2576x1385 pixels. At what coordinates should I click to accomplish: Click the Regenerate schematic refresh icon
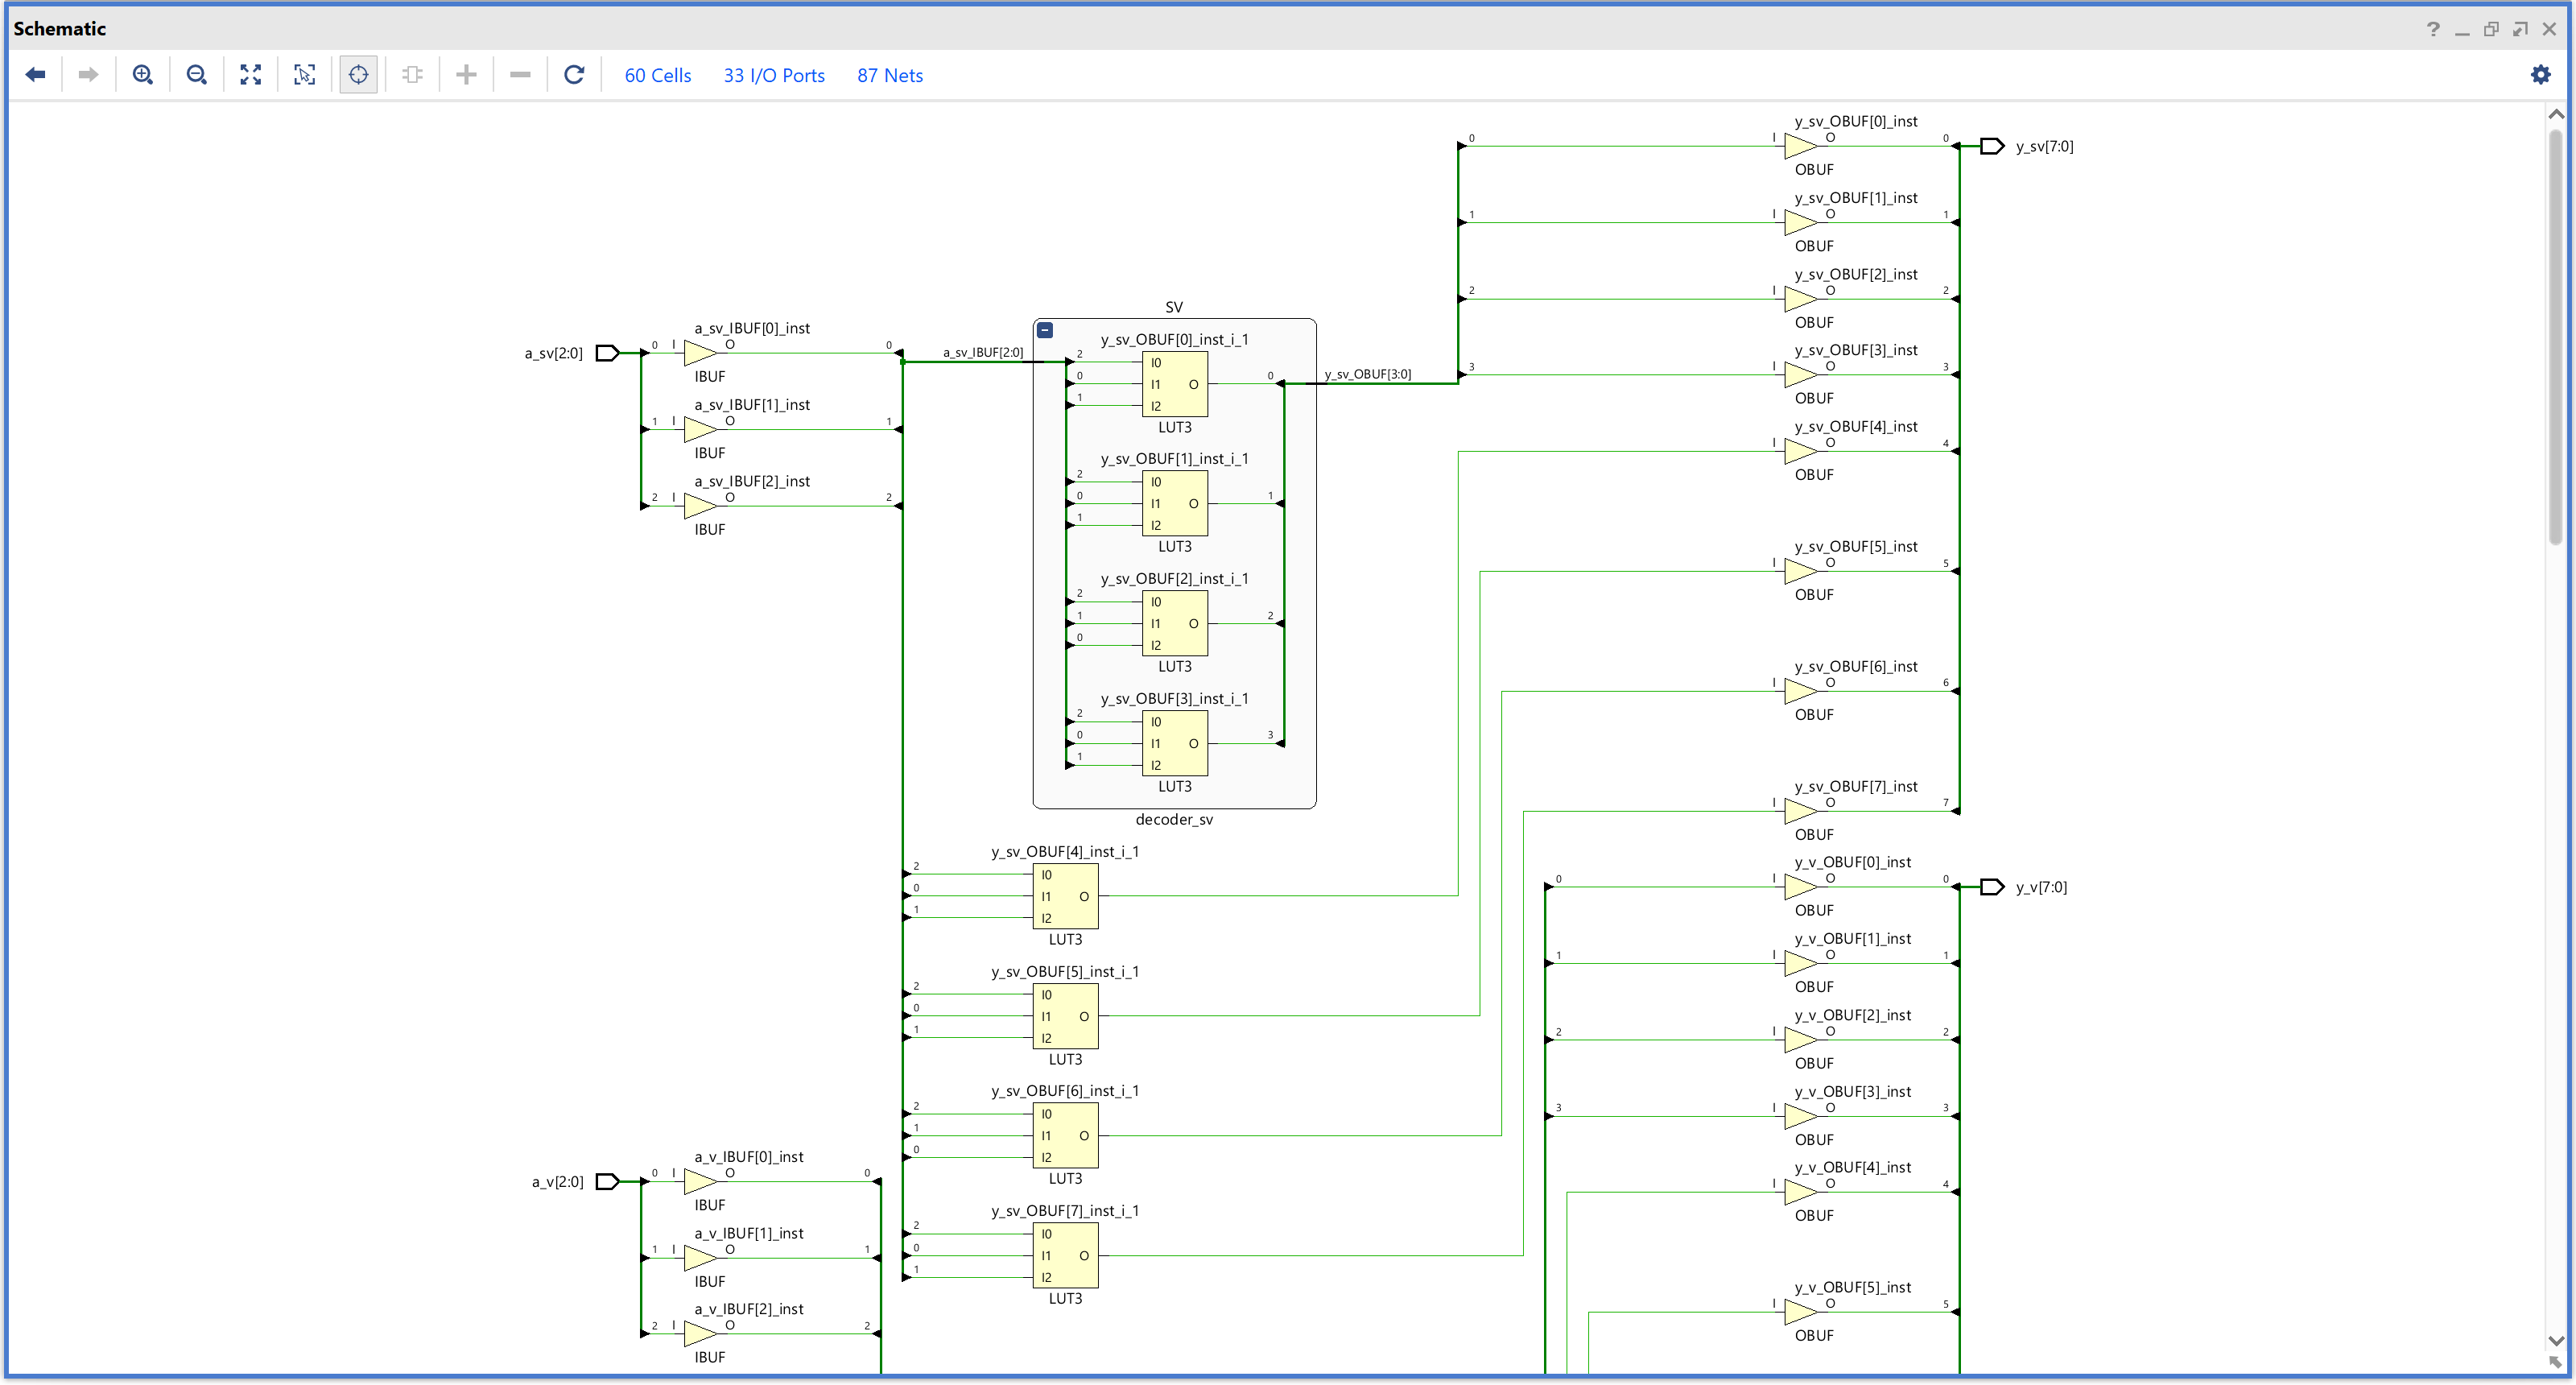574,75
